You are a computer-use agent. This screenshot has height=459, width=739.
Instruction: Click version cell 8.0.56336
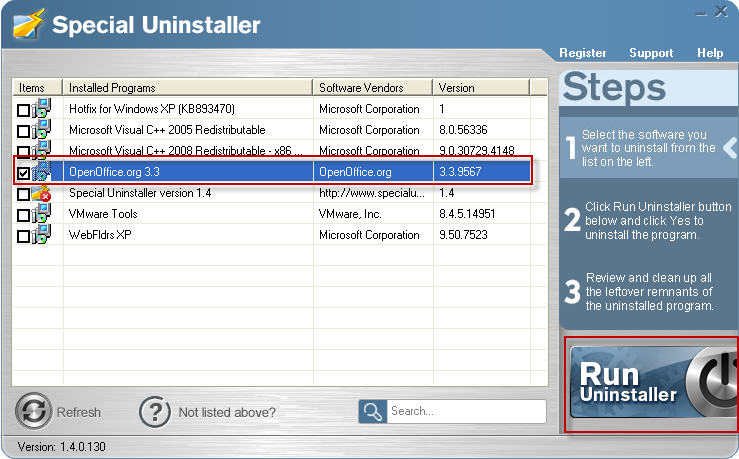(x=463, y=130)
